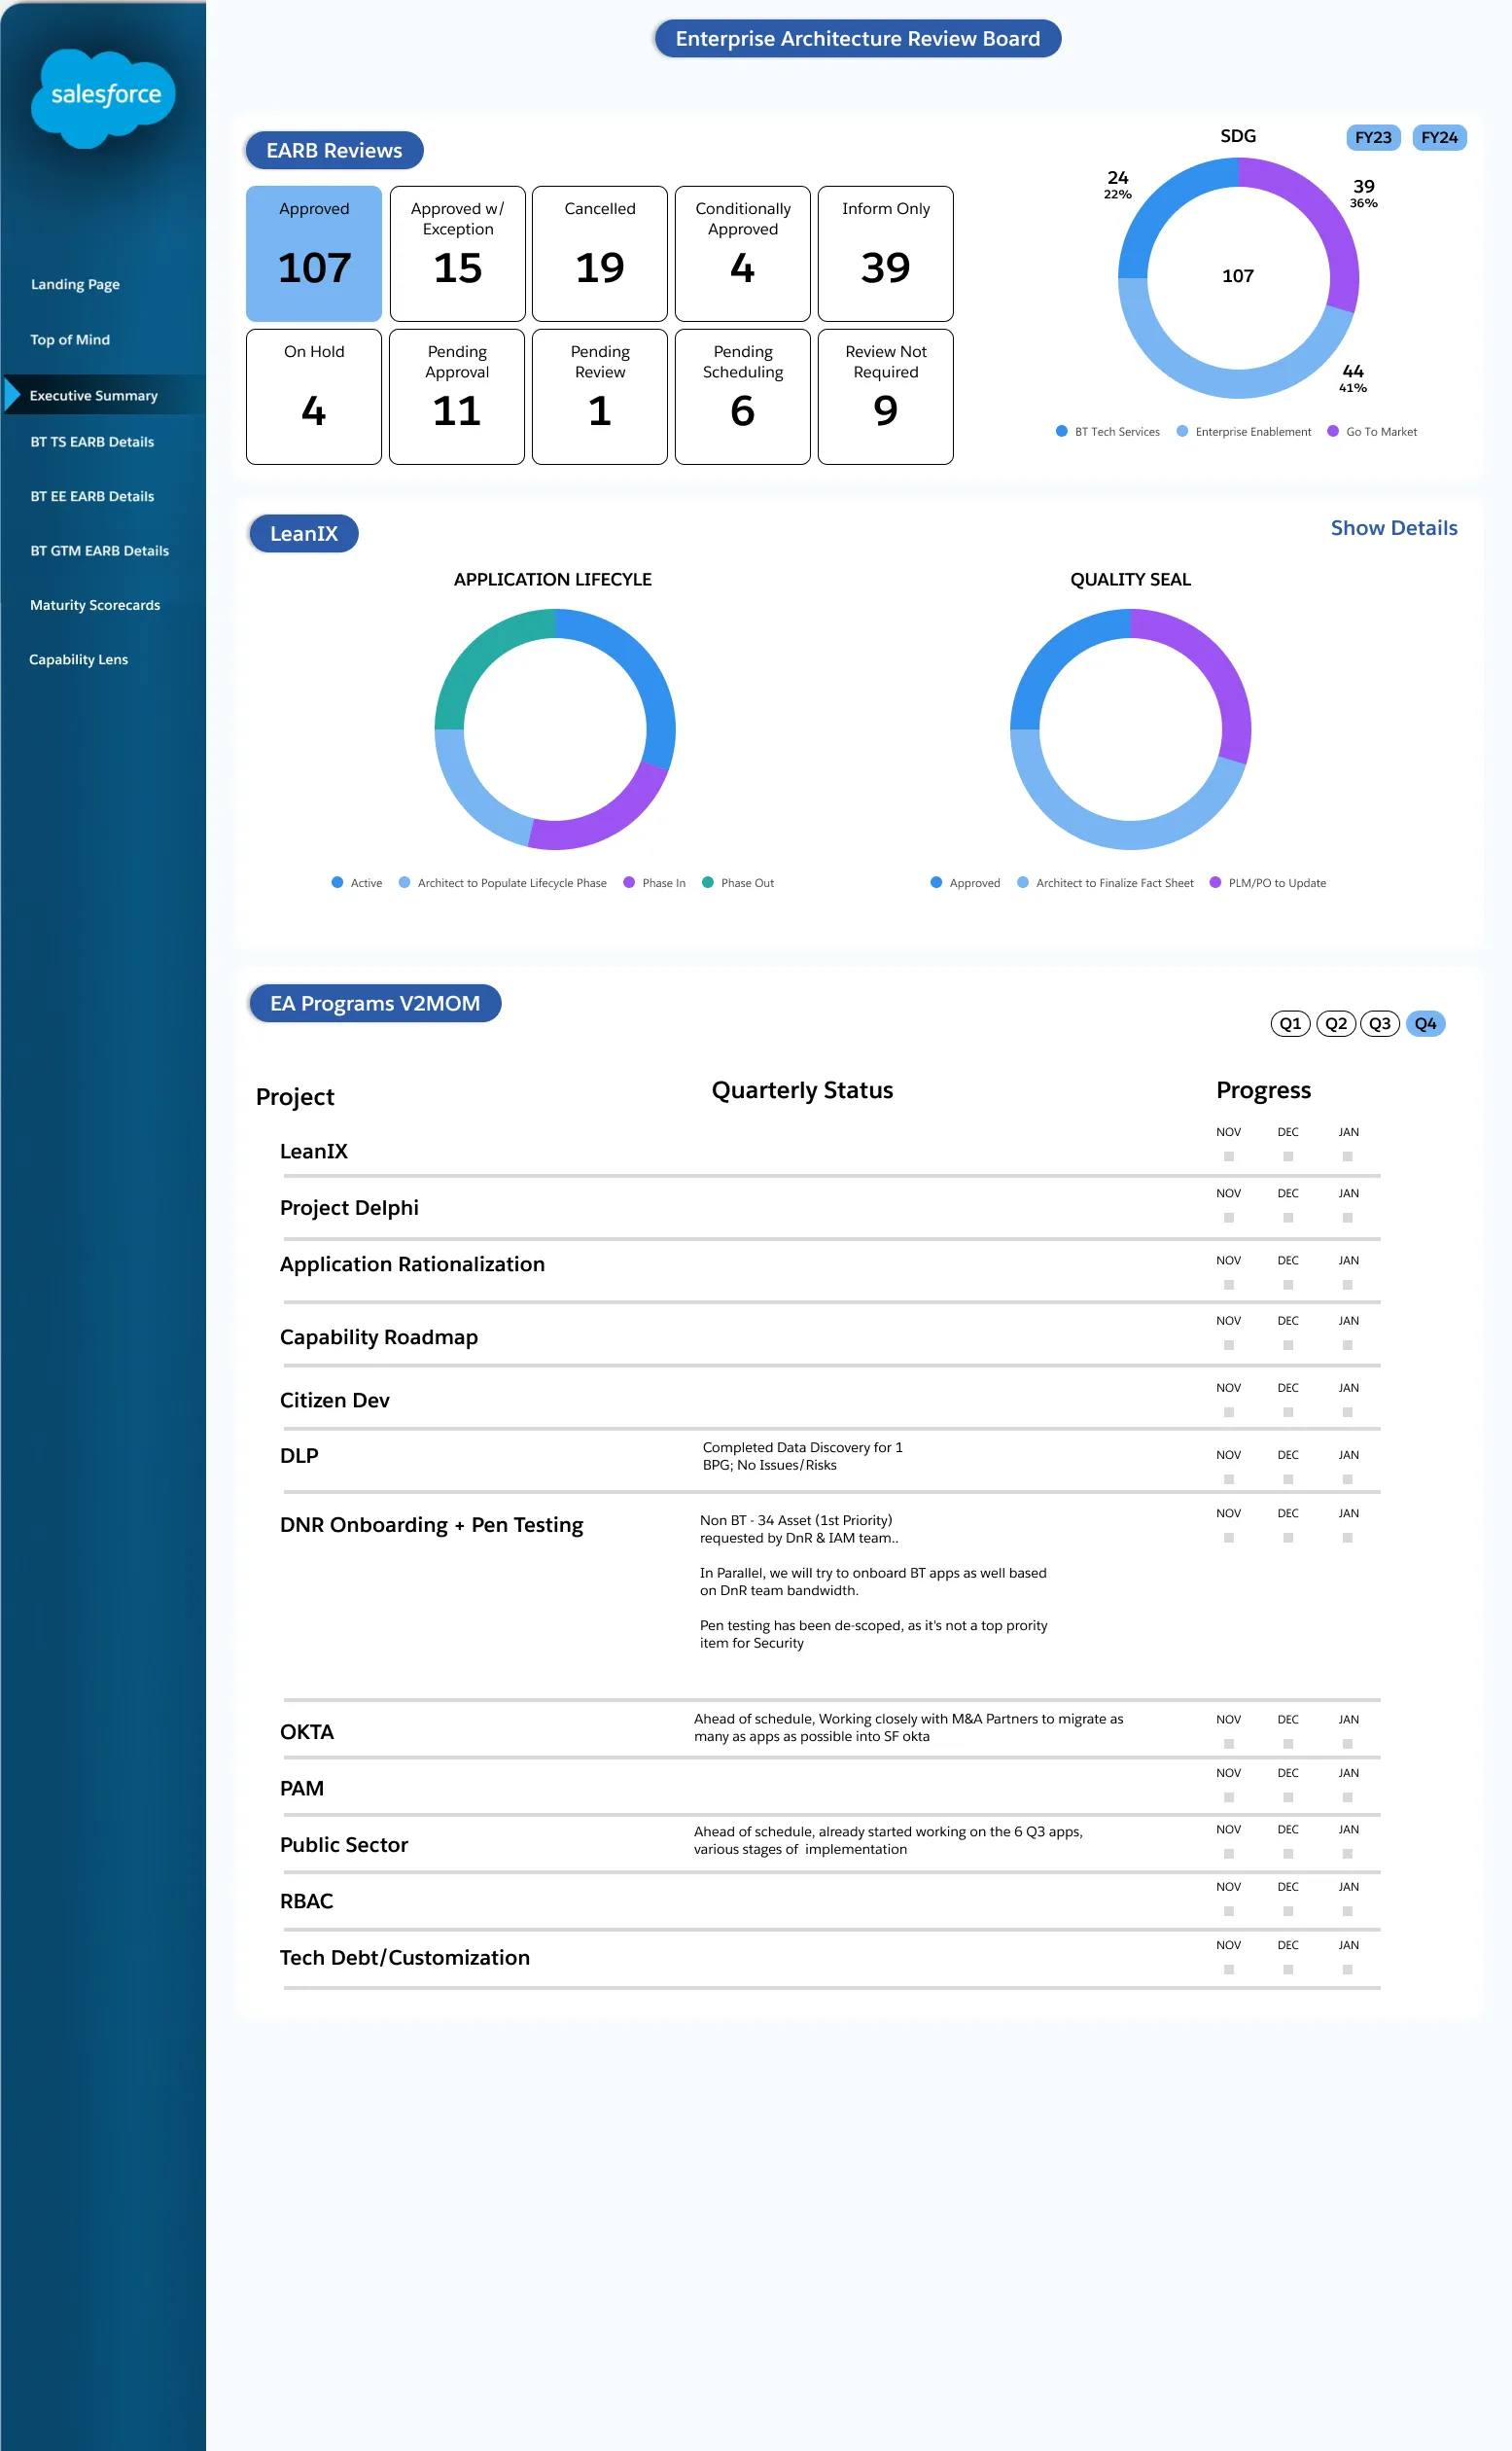This screenshot has width=1512, height=2451.
Task: Click JAN progress square for RBAC row
Action: (x=1348, y=1911)
